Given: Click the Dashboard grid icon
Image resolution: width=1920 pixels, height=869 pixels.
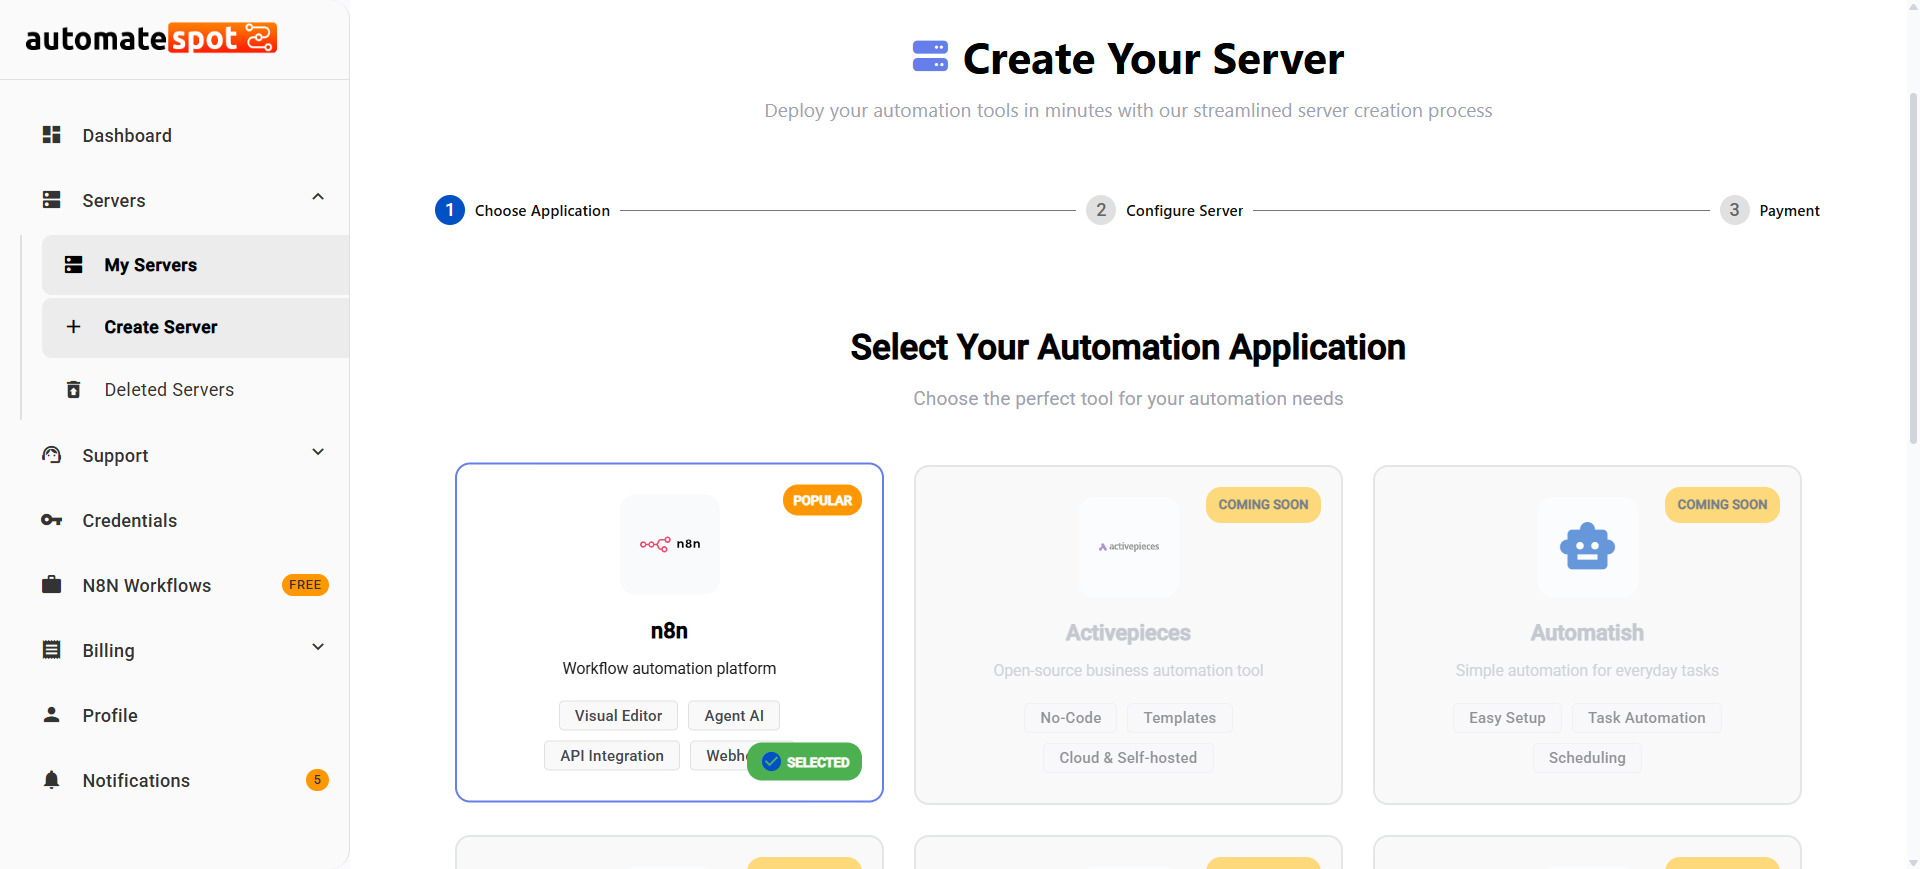Looking at the screenshot, I should (x=52, y=135).
